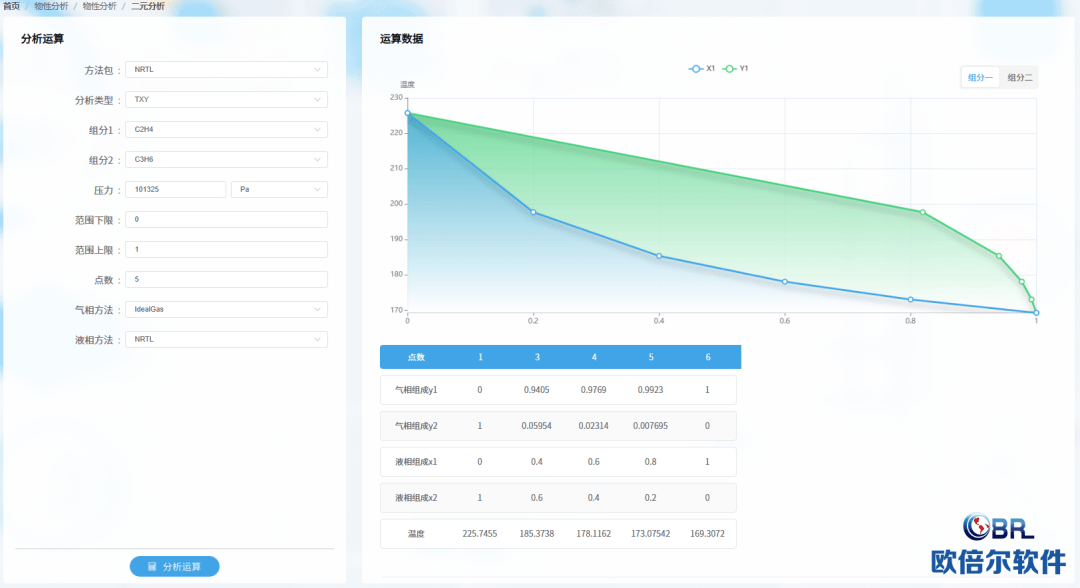Open the 液相方法 NRTL dropdown

226,339
